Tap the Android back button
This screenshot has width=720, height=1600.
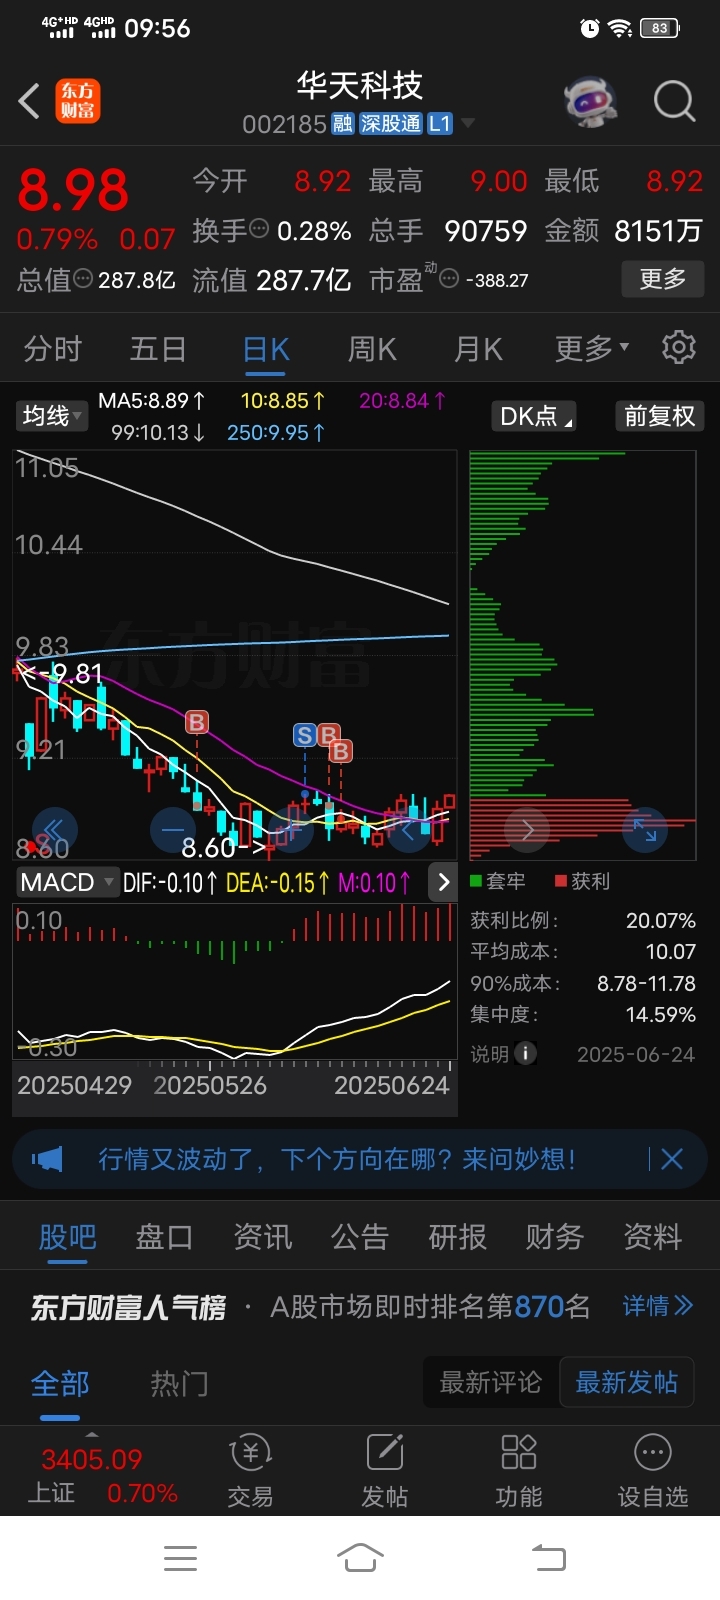pyautogui.click(x=548, y=1558)
